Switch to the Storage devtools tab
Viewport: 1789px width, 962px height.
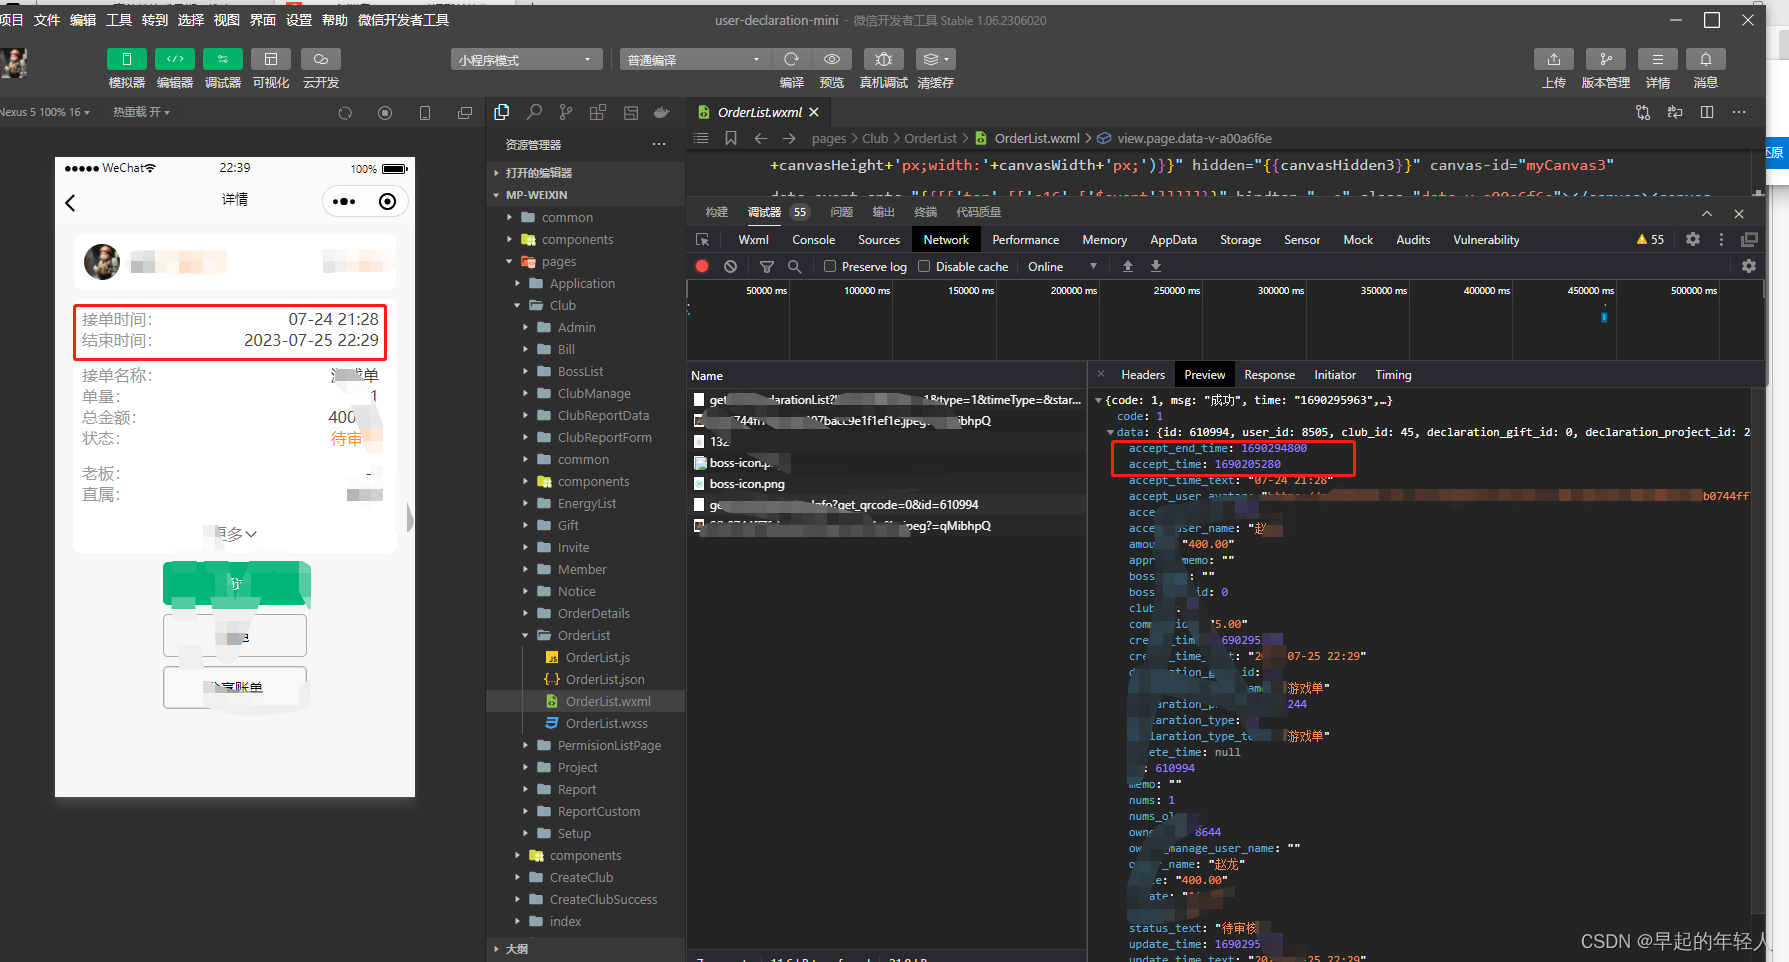click(1240, 240)
